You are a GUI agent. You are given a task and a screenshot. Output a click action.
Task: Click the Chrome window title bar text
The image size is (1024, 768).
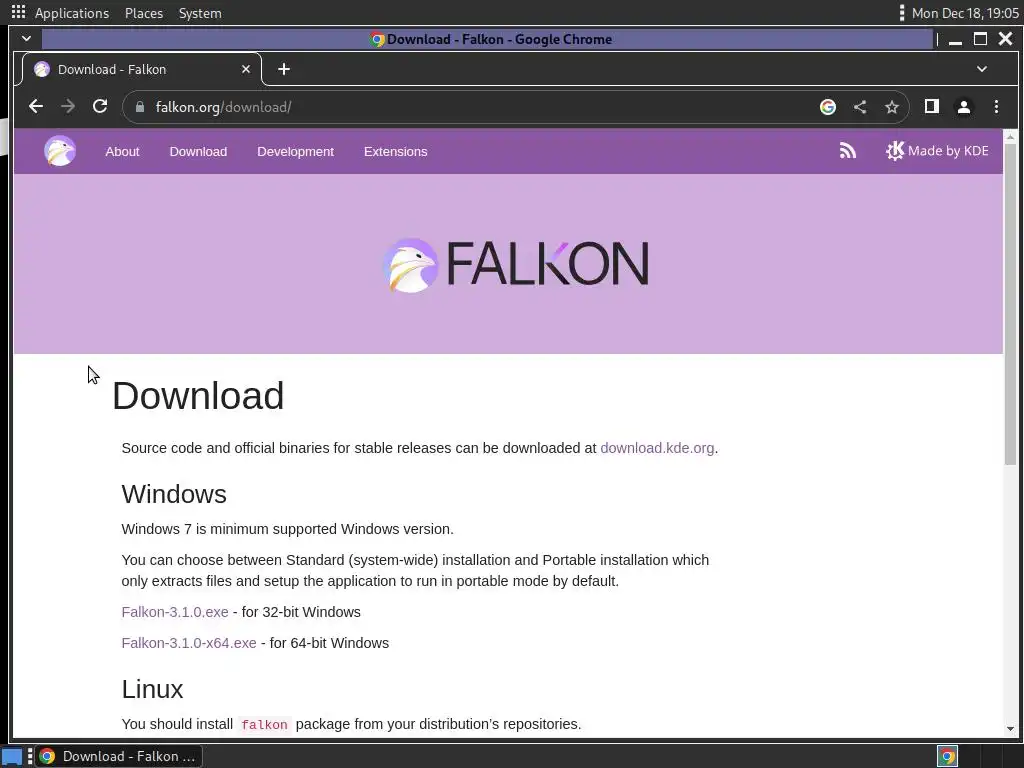tap(499, 39)
